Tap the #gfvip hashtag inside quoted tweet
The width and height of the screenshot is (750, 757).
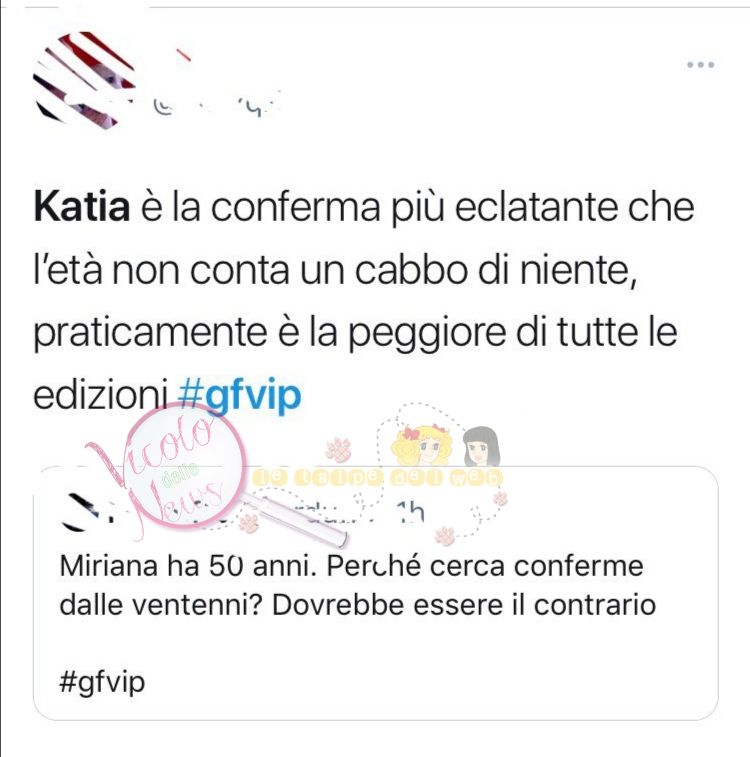click(102, 682)
